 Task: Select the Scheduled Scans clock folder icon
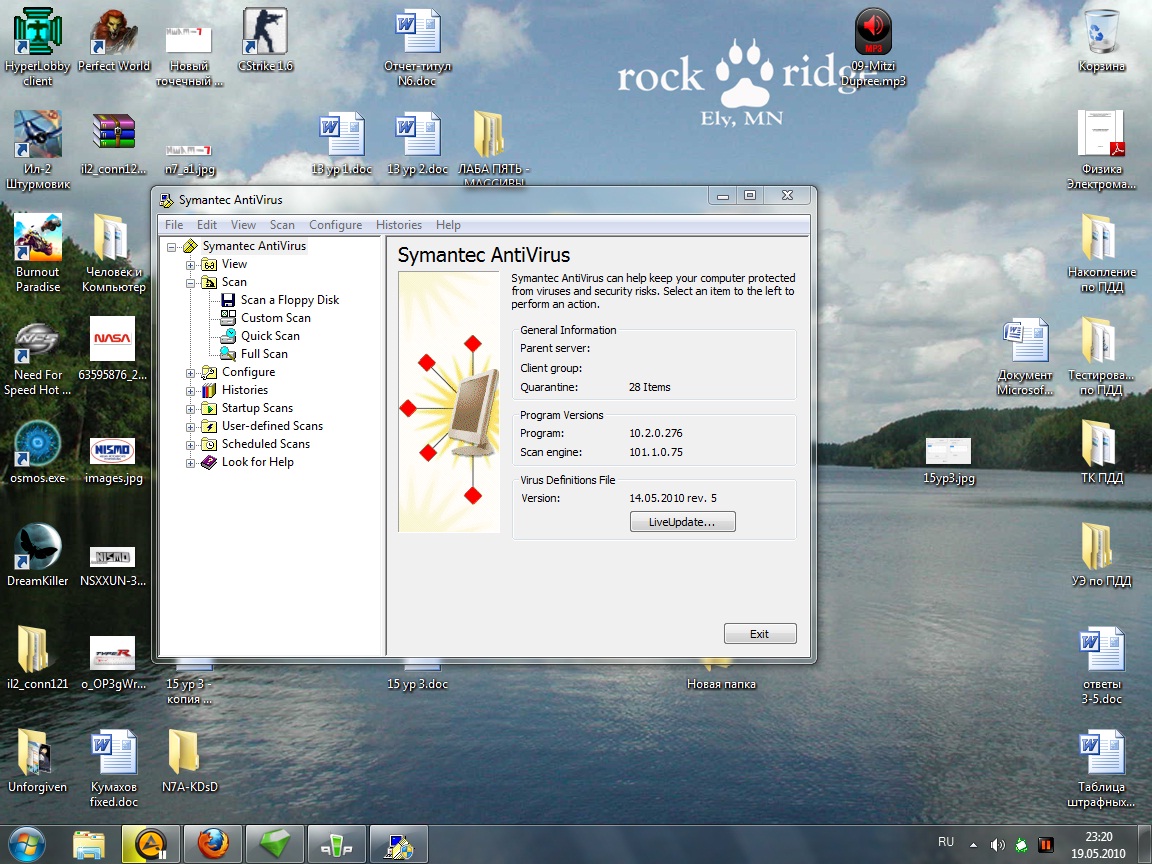tap(209, 444)
